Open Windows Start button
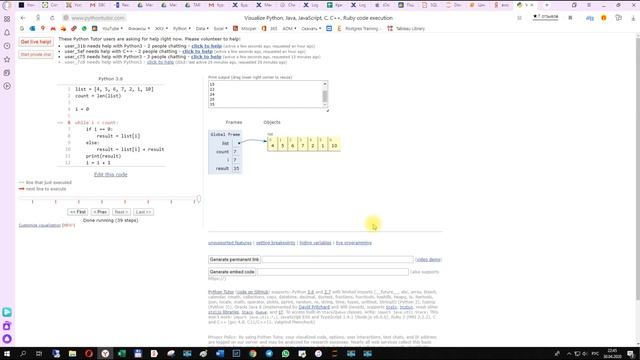The image size is (640, 360). click(x=7, y=353)
